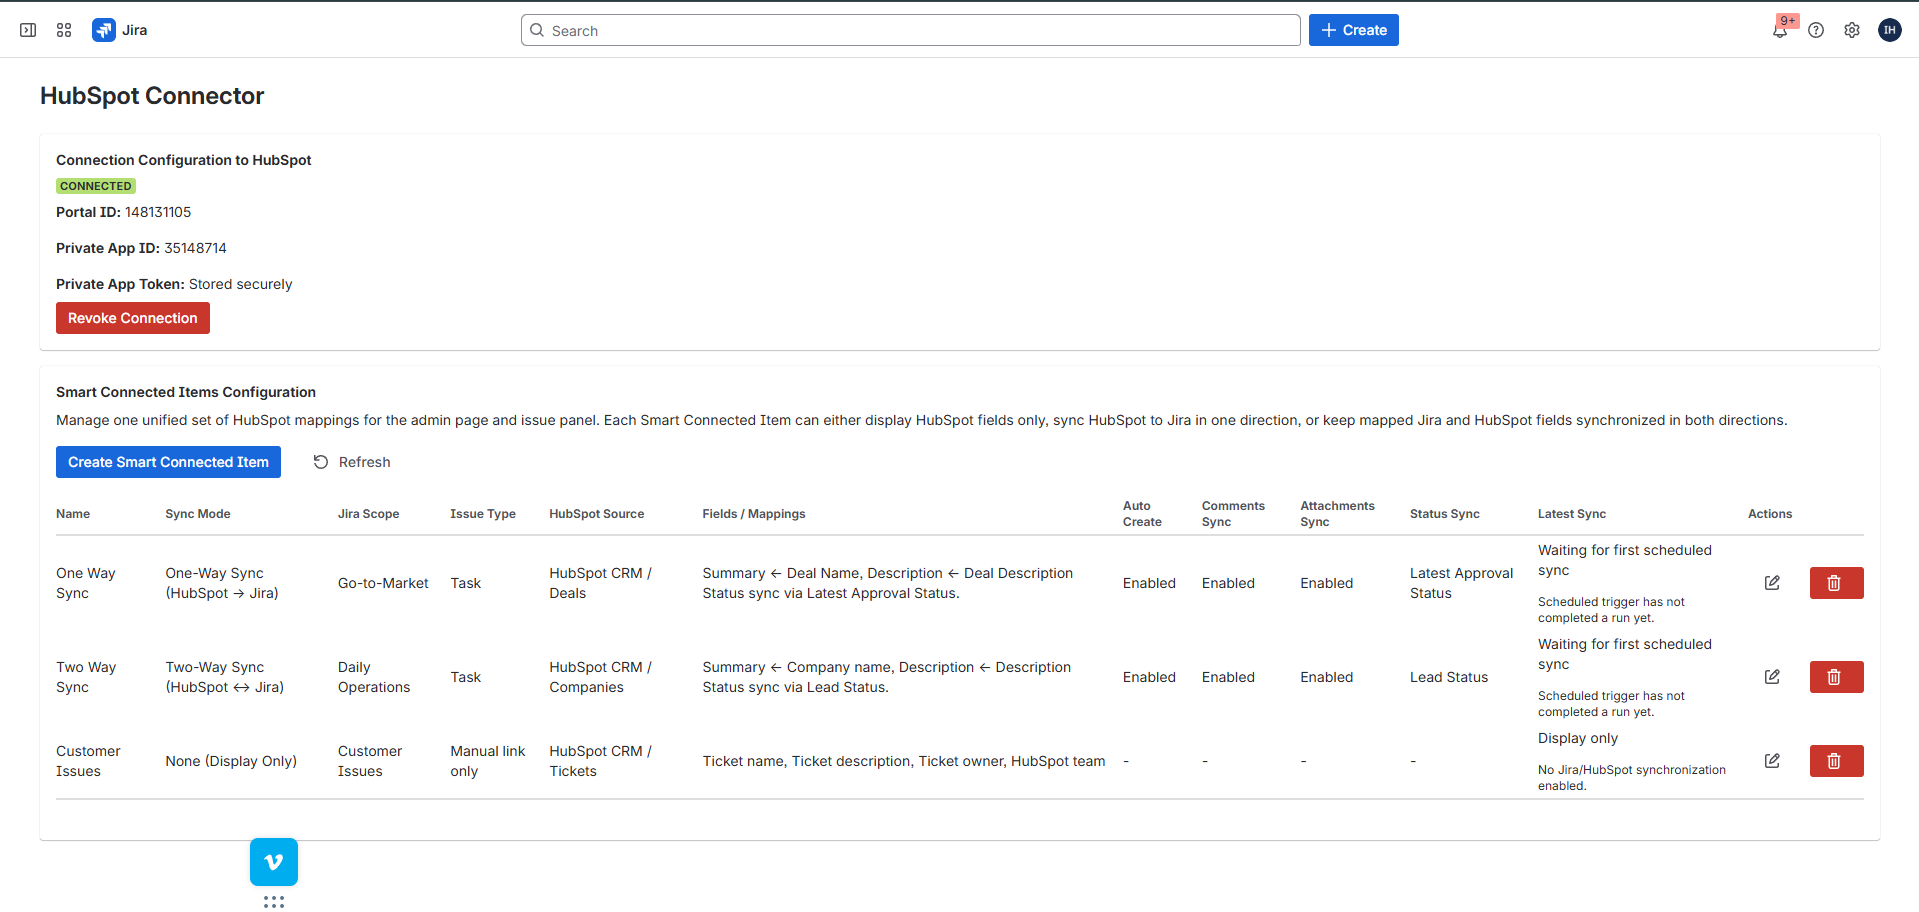Delete the Customer Issues mapping
The height and width of the screenshot is (912, 1919).
1835,760
